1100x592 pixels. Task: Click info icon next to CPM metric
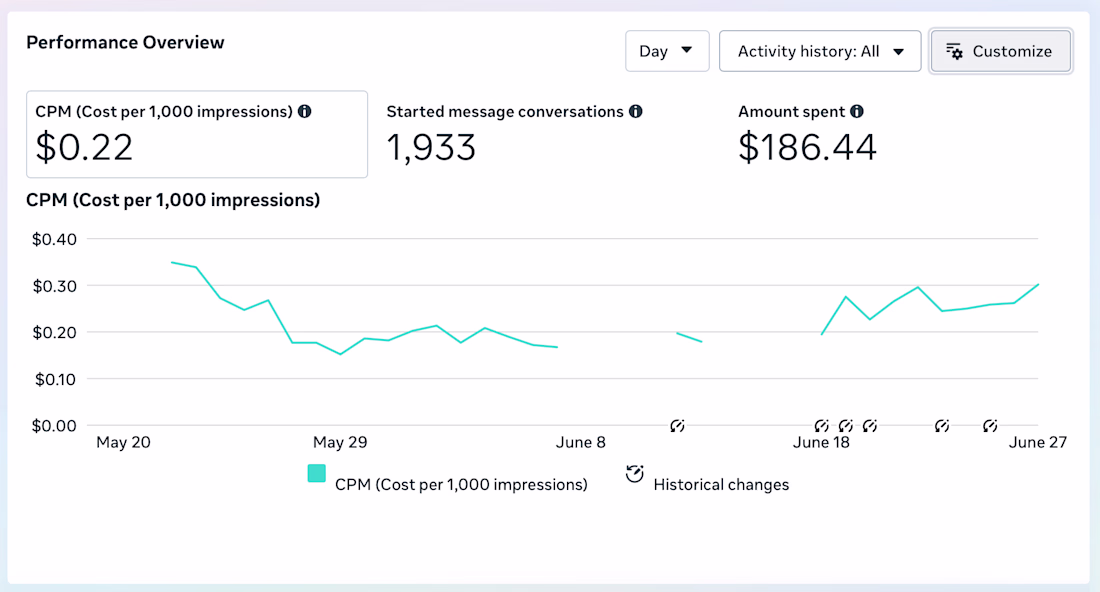pyautogui.click(x=304, y=112)
